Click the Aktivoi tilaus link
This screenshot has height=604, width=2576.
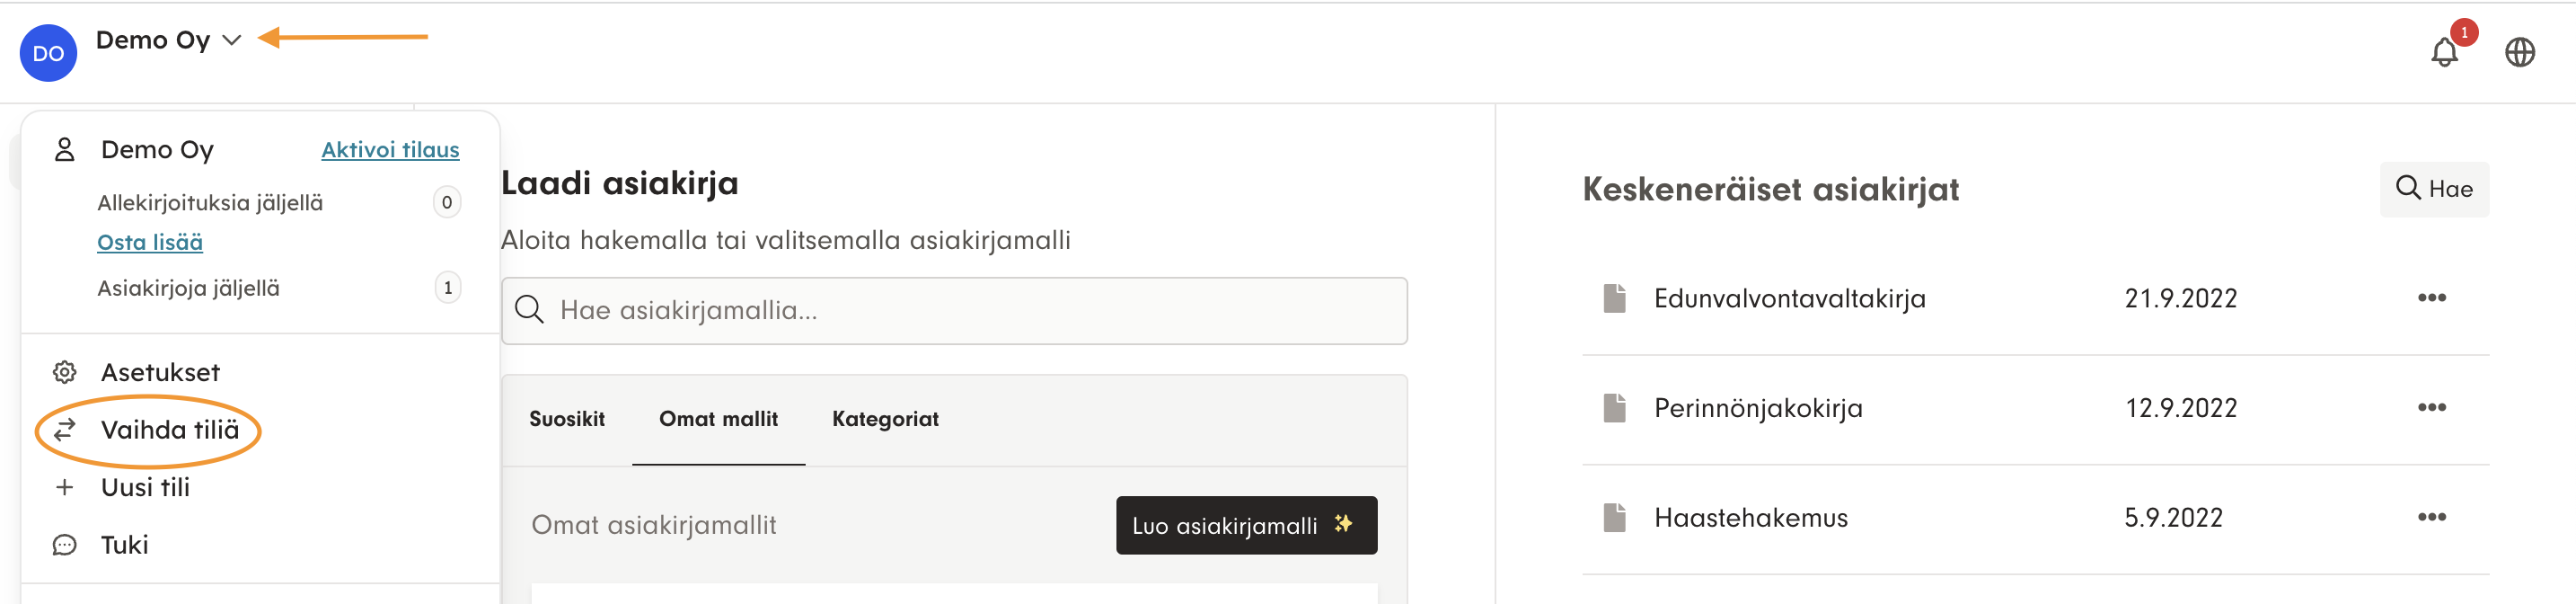point(390,150)
